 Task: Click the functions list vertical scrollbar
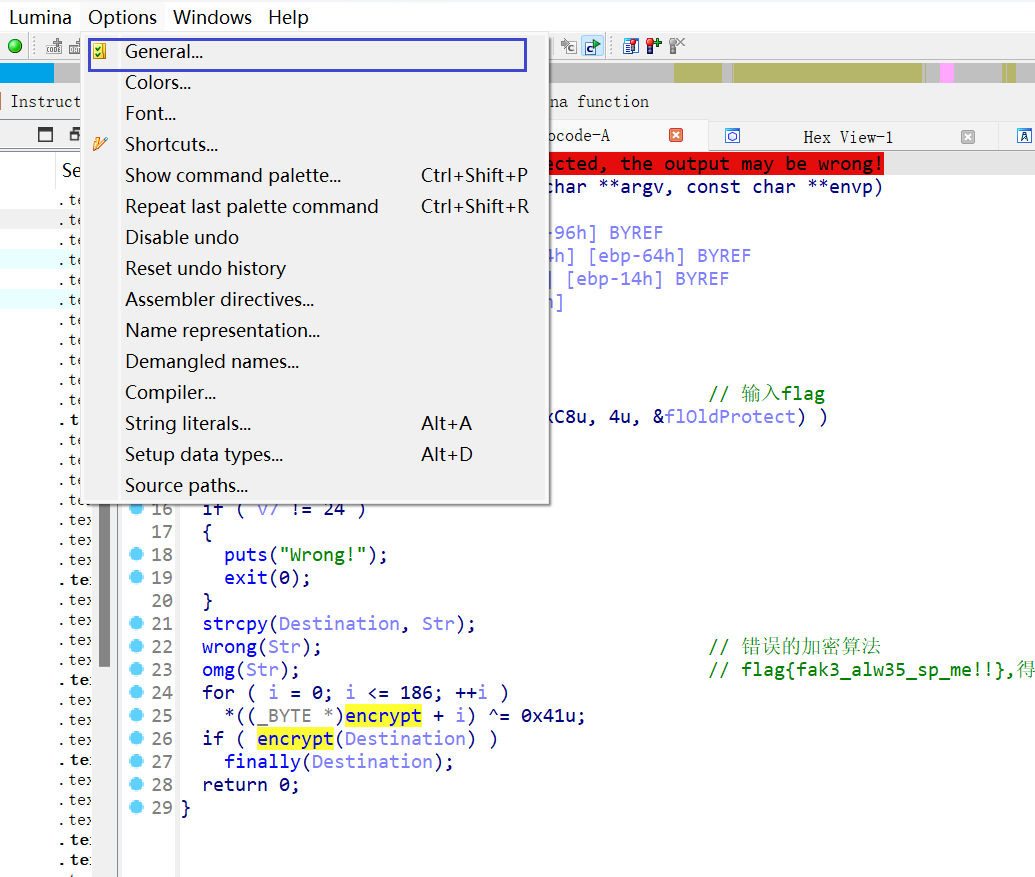pos(104,580)
